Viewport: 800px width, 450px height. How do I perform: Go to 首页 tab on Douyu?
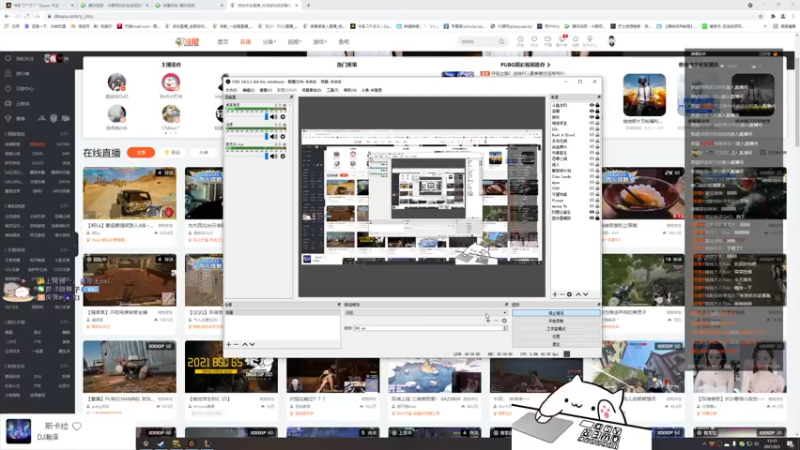(223, 42)
